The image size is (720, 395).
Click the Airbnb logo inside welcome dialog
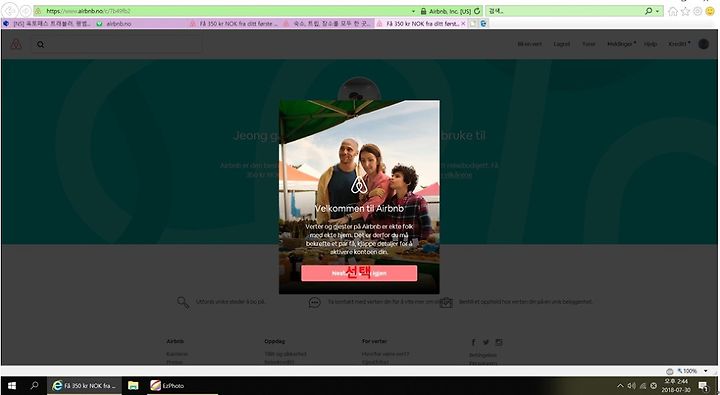pyautogui.click(x=359, y=185)
